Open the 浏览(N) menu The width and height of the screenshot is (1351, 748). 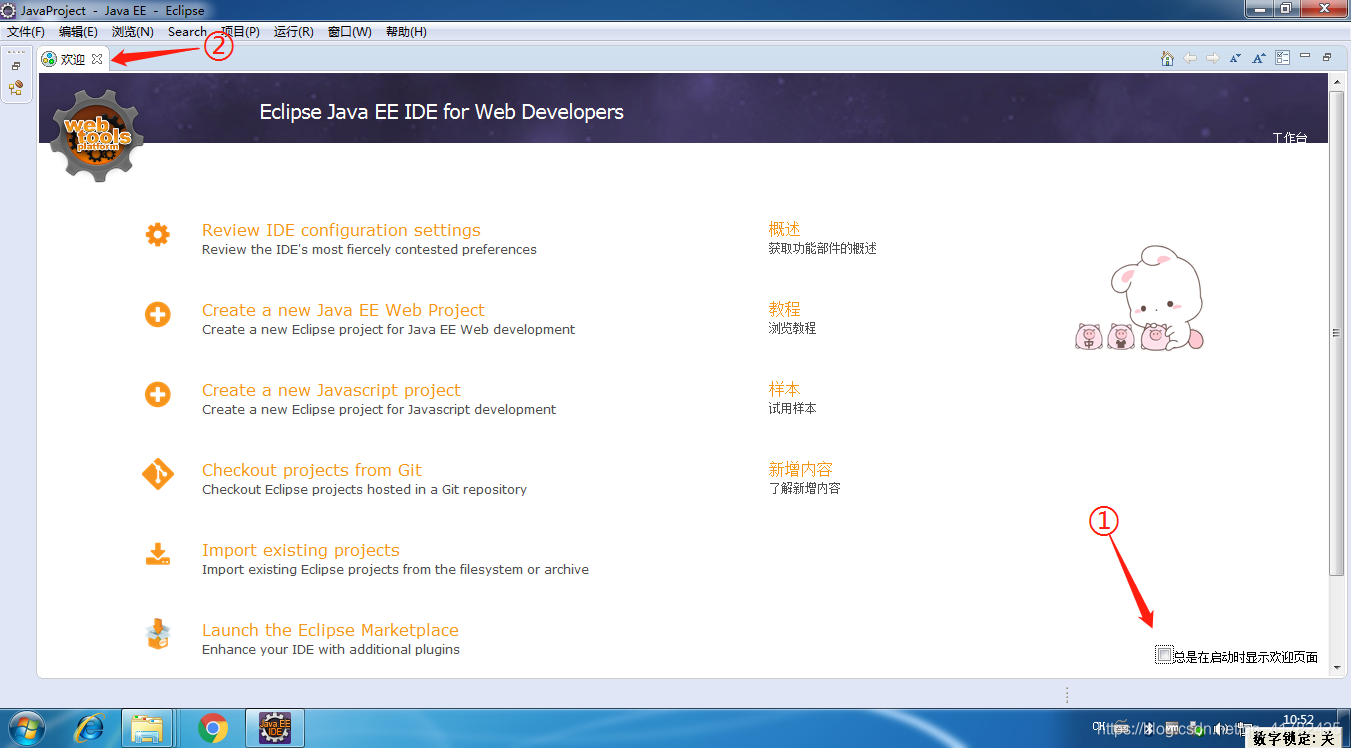point(132,32)
